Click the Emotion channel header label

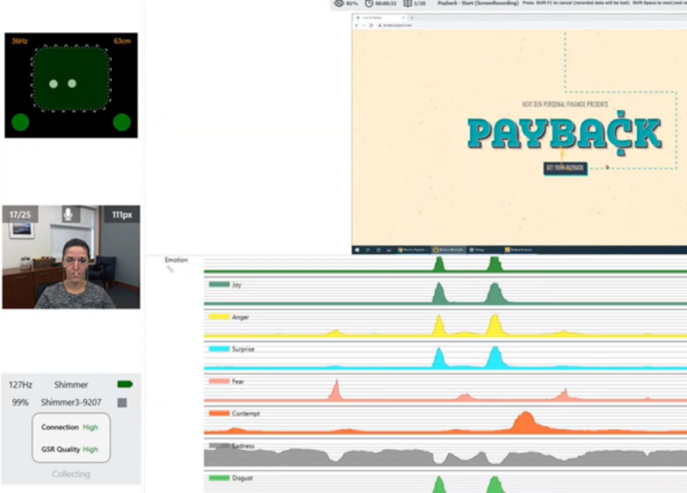pyautogui.click(x=176, y=260)
